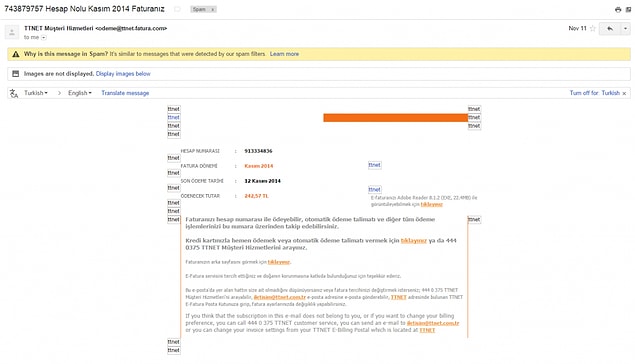Reply with the arrow button
Image resolution: width=635 pixels, height=364 pixels.
pyautogui.click(x=610, y=28)
